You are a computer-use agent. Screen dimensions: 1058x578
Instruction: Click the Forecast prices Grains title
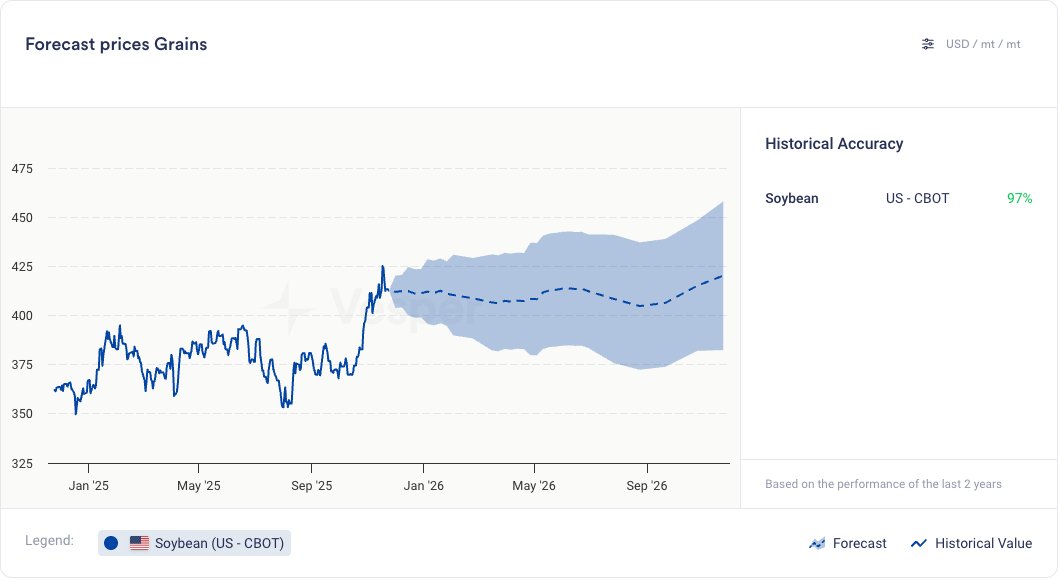pos(116,44)
